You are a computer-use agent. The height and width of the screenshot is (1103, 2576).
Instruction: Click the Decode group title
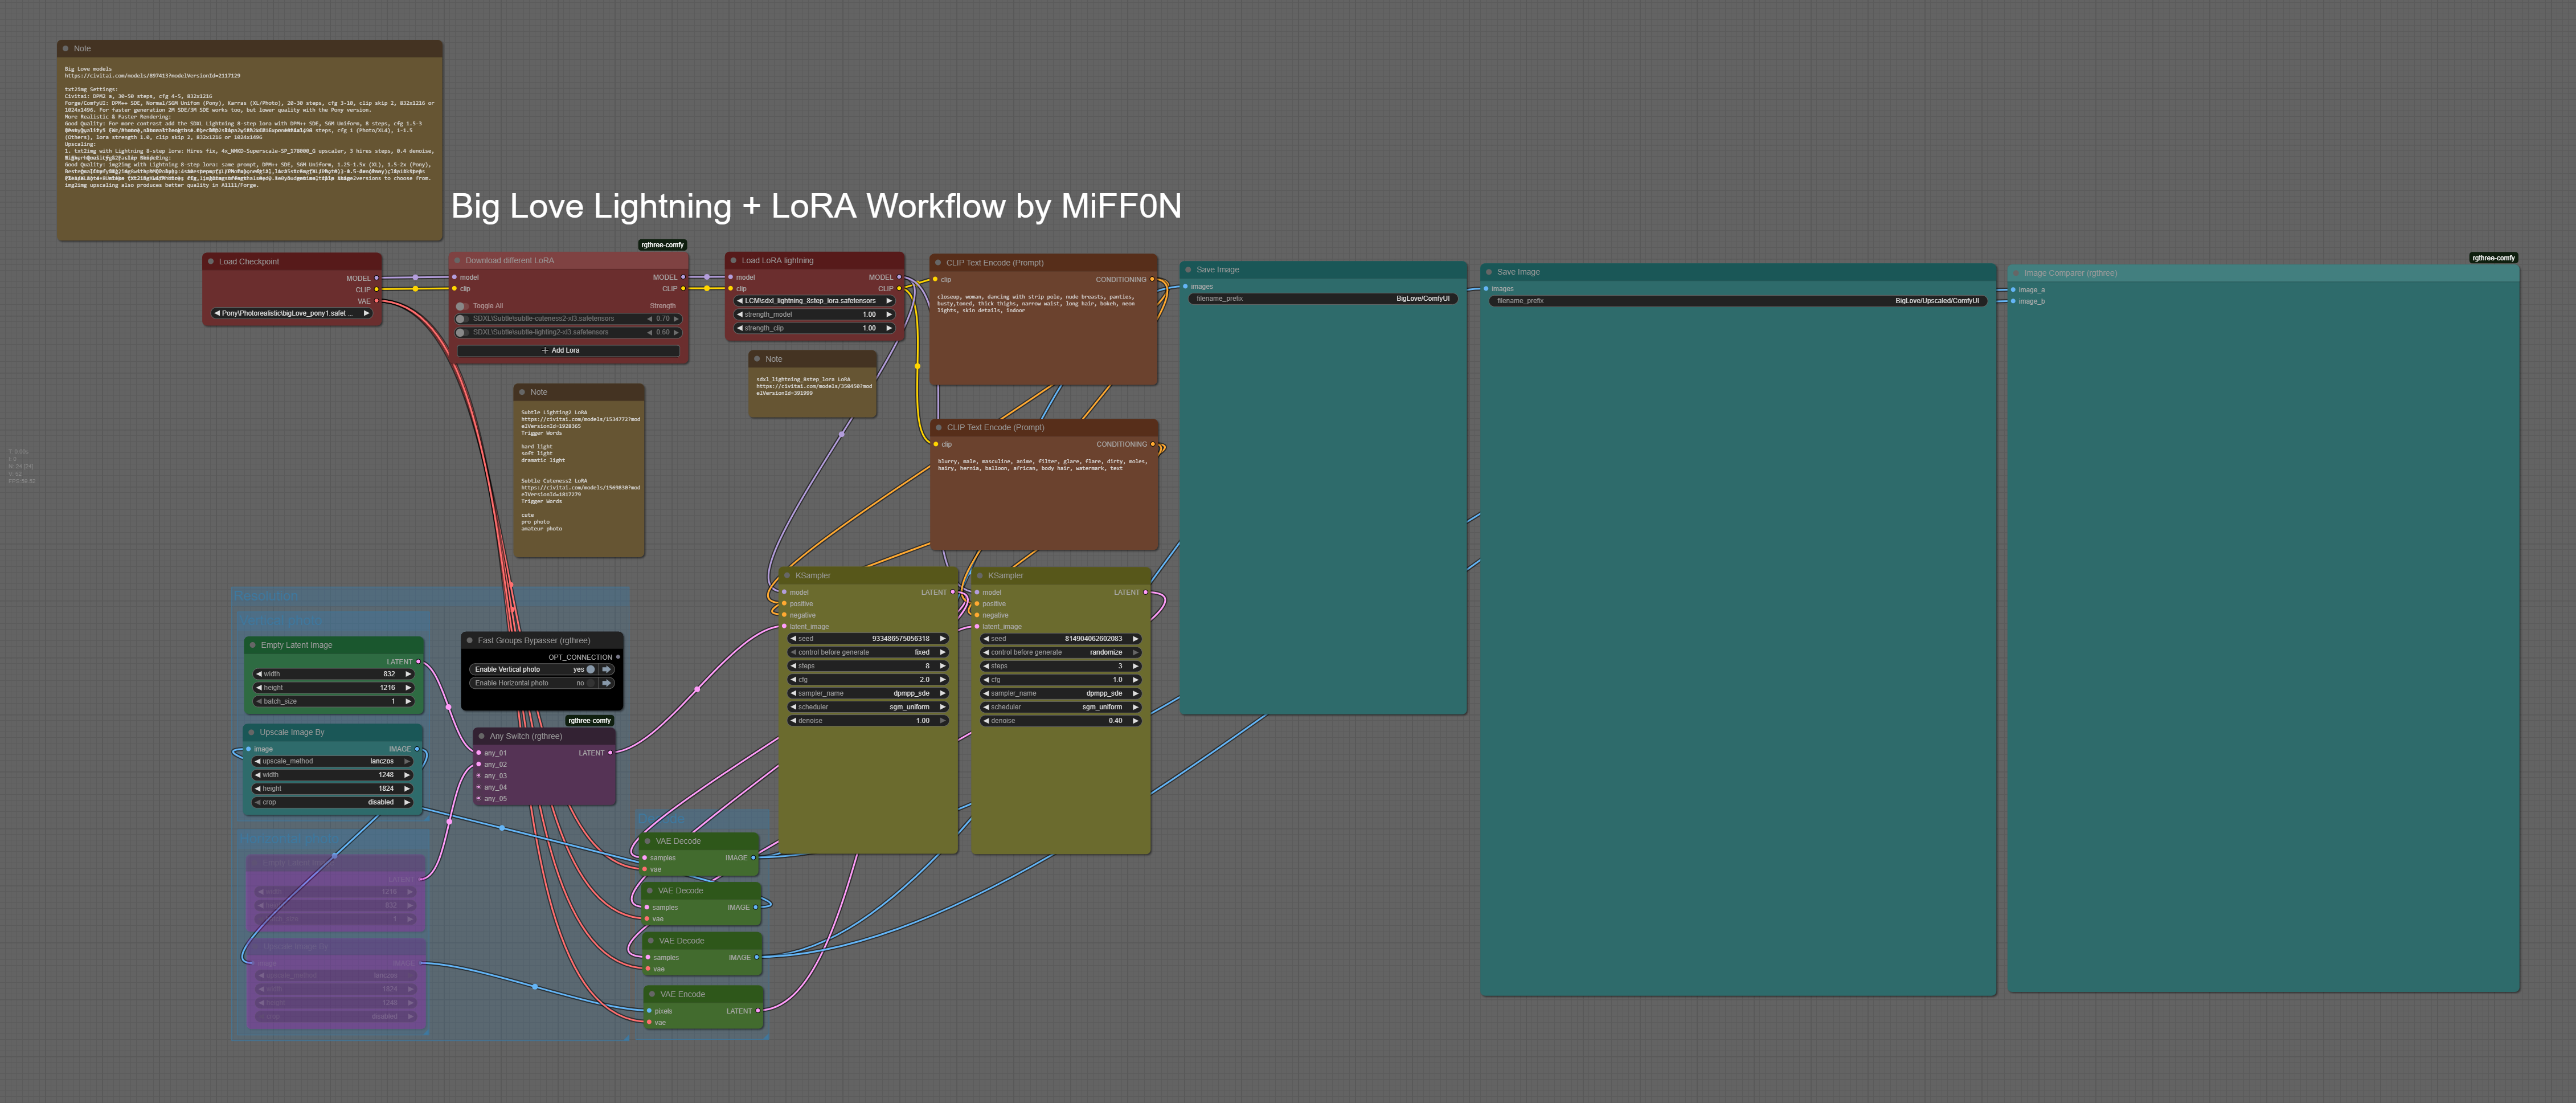(661, 819)
